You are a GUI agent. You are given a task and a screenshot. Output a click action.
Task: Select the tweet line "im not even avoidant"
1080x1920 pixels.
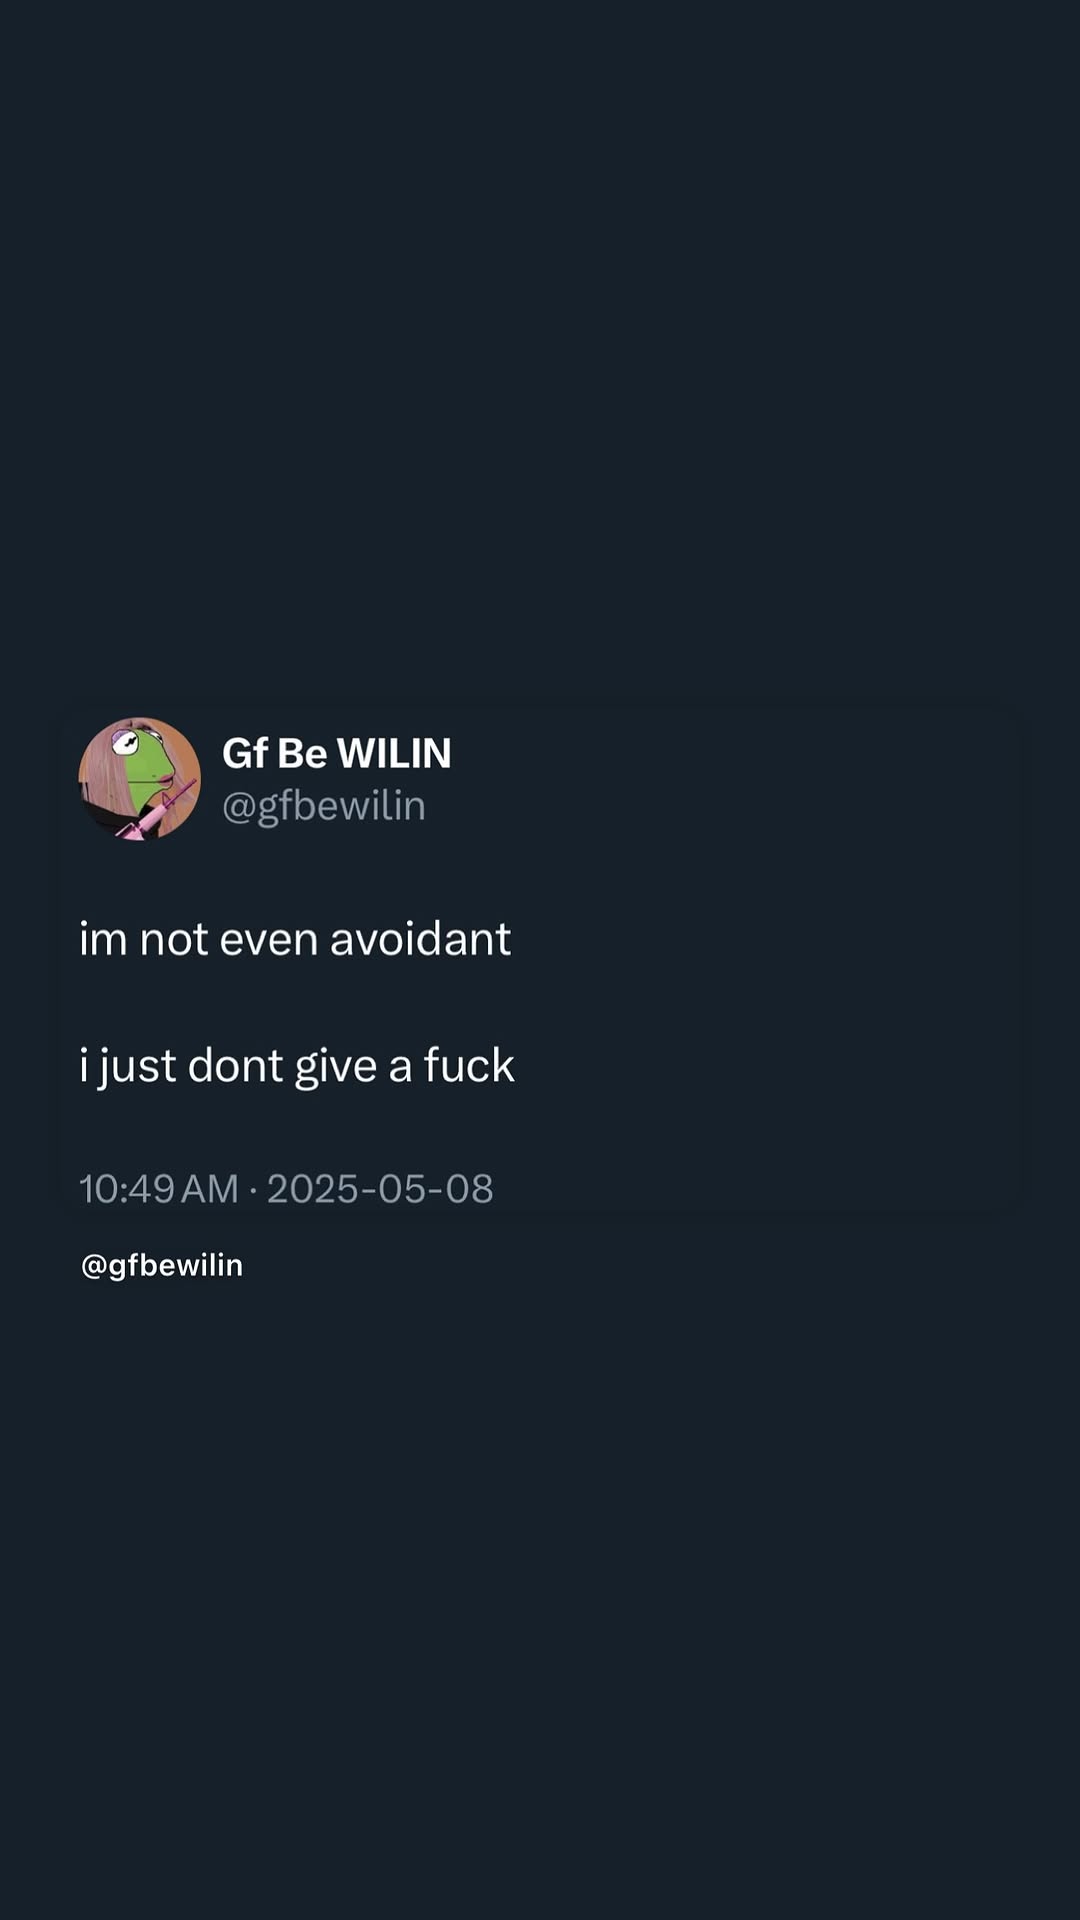click(295, 939)
